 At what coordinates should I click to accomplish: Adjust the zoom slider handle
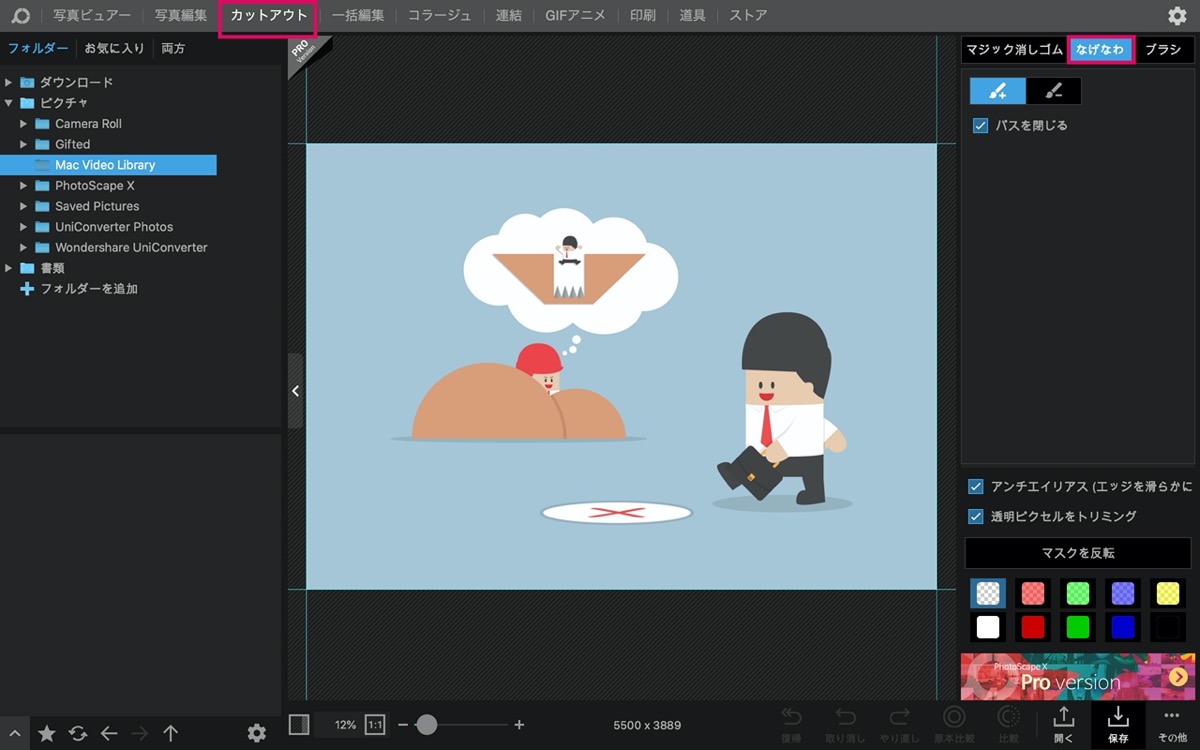point(427,724)
